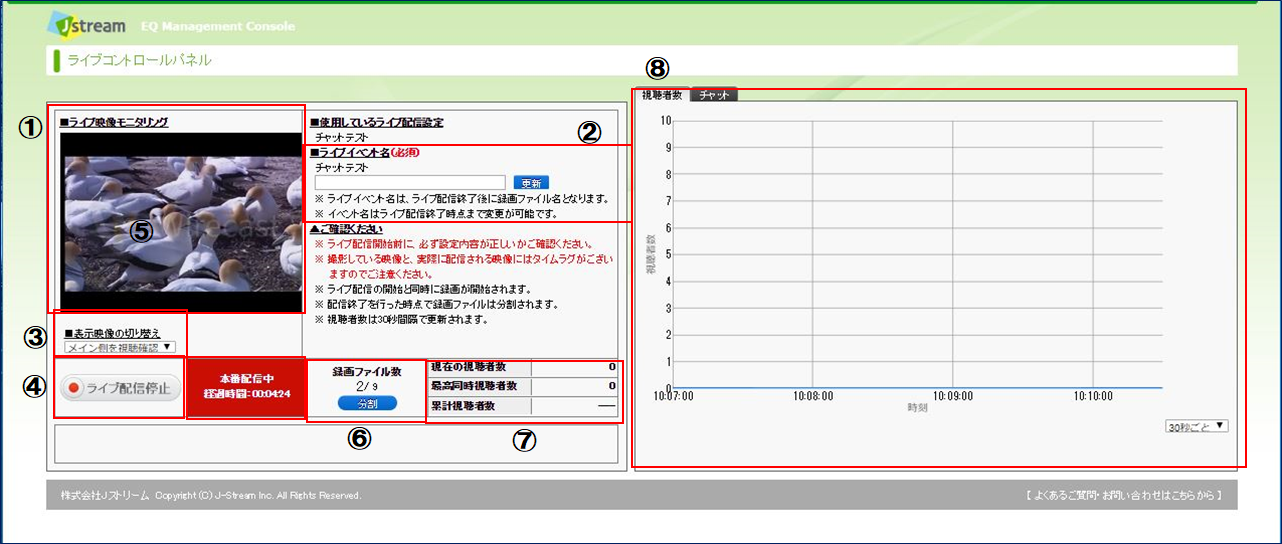Click the 録画ファイル数 label
The height and width of the screenshot is (544, 1282).
tap(367, 371)
